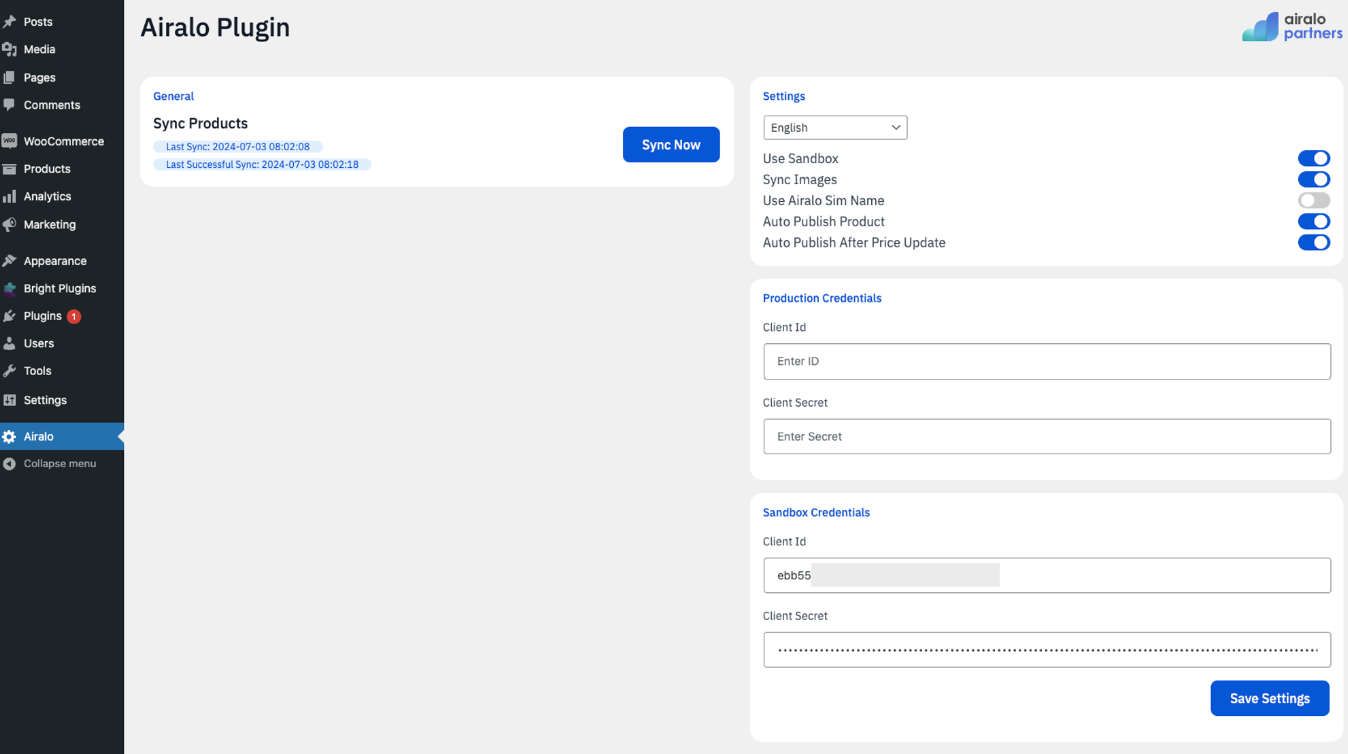The height and width of the screenshot is (754, 1348).
Task: Go to the Media menu item
Action: point(62,49)
